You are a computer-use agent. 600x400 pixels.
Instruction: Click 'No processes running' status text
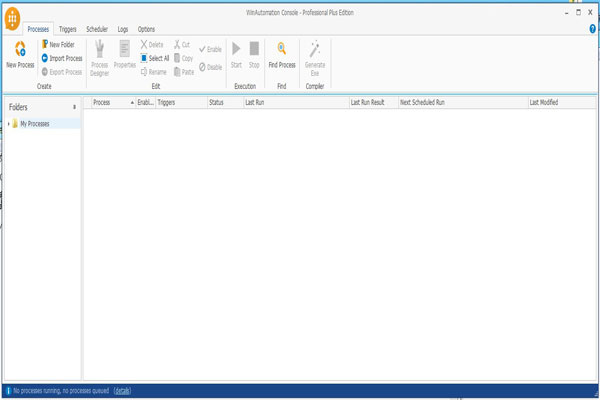coord(61,391)
